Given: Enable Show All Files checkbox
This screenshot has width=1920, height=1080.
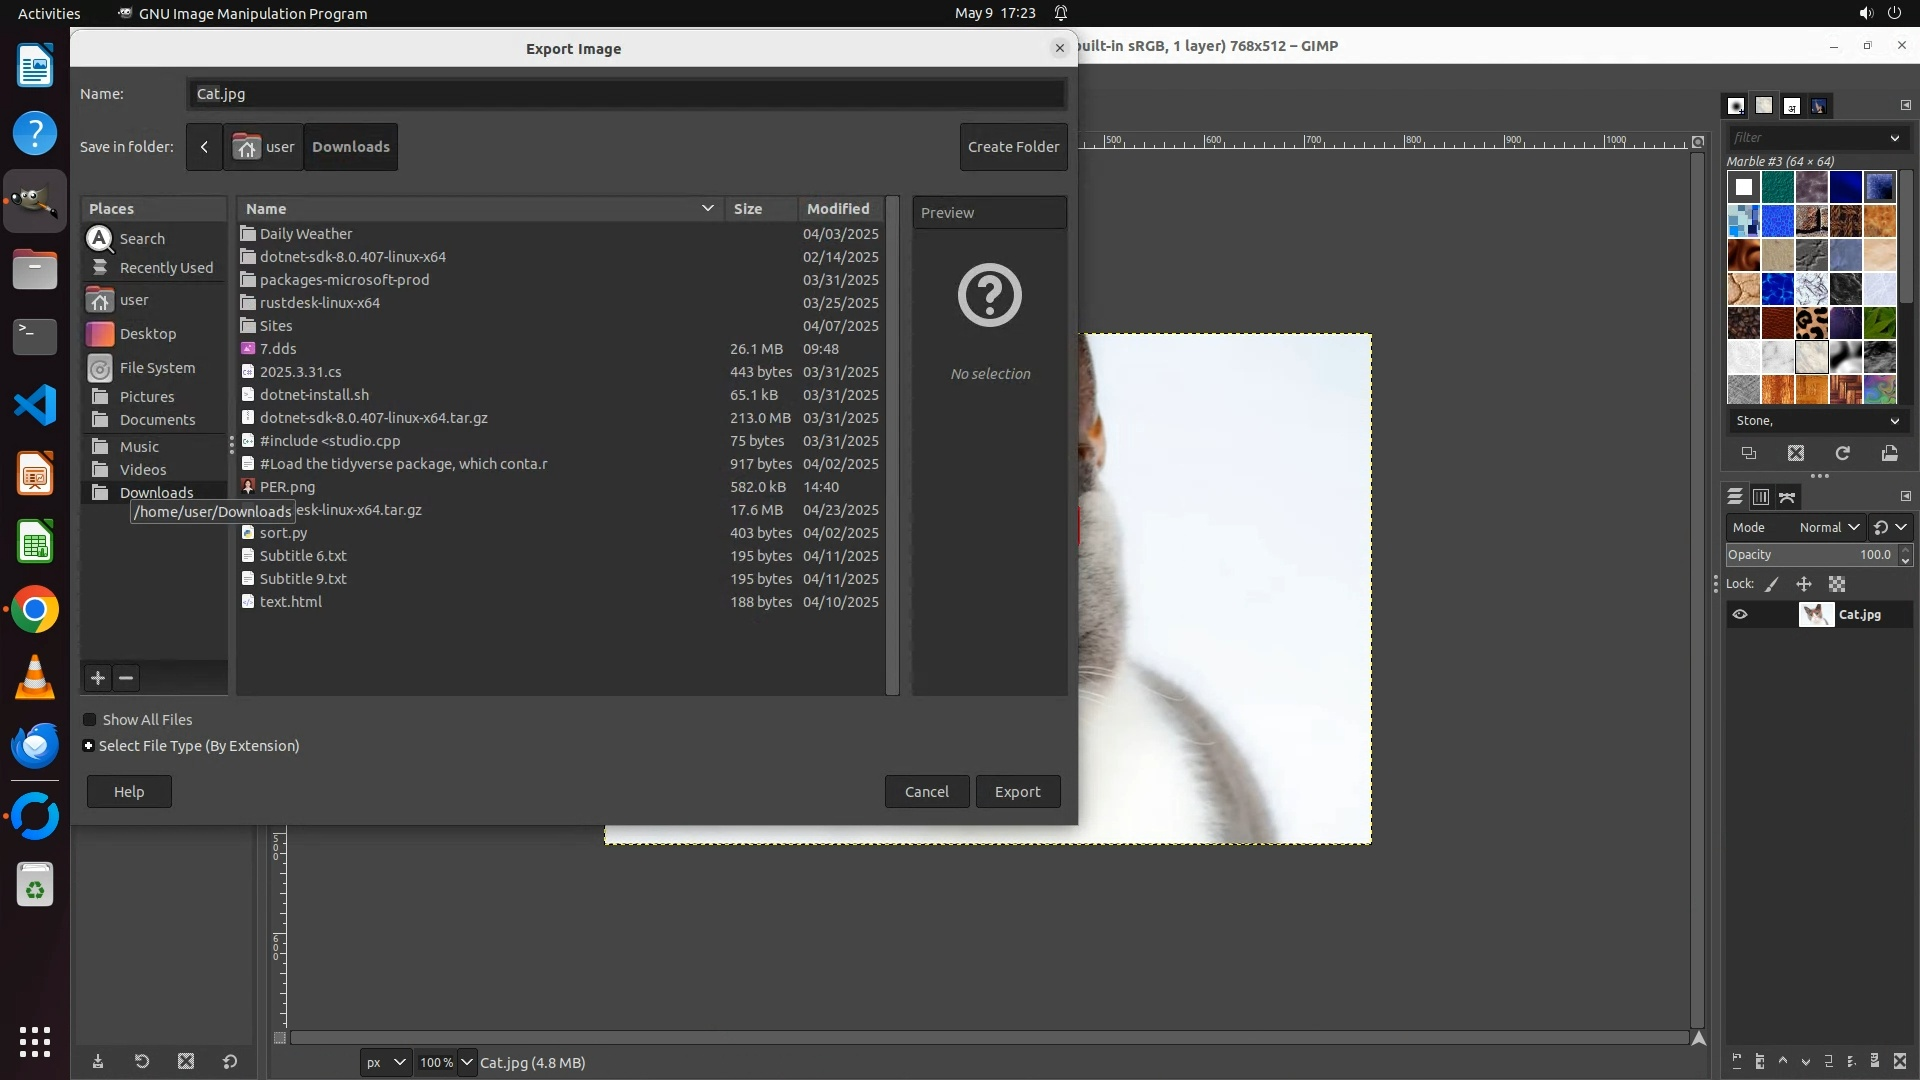Looking at the screenshot, I should point(90,720).
